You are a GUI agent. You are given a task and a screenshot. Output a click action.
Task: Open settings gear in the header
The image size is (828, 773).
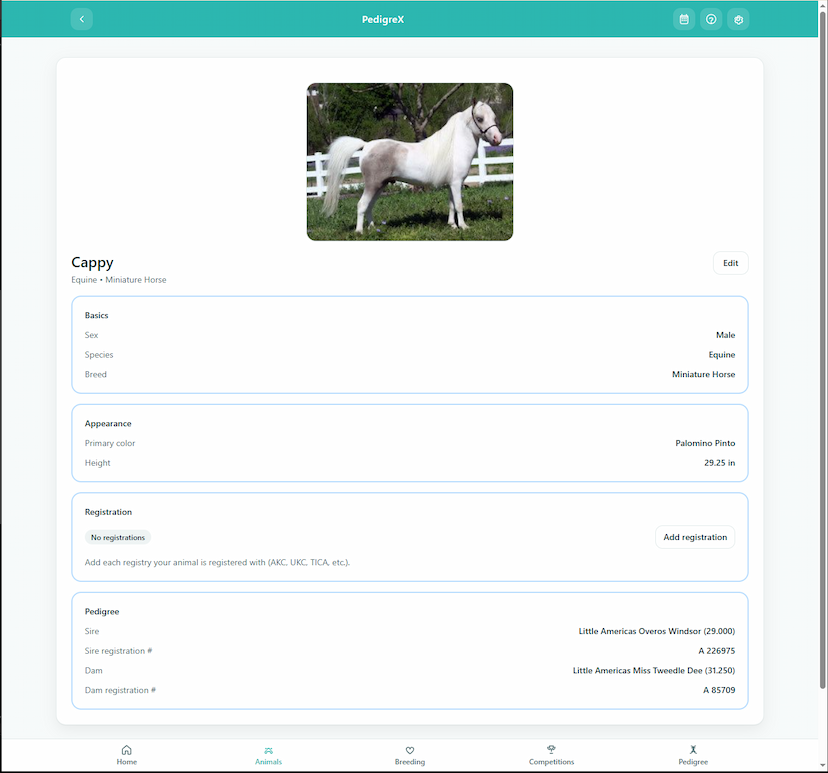(738, 19)
